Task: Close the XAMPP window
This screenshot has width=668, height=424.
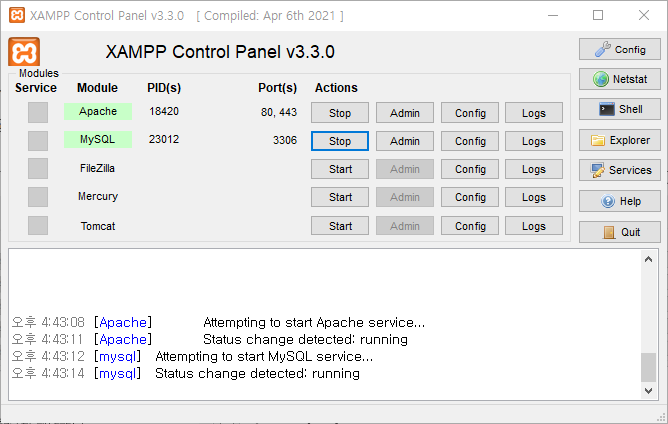Action: point(644,15)
